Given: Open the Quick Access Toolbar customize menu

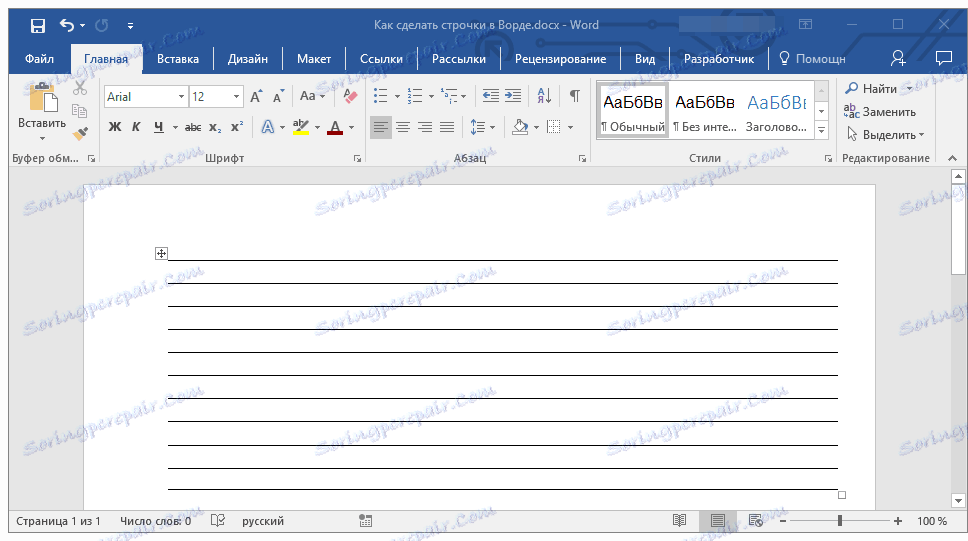Looking at the screenshot, I should (130, 26).
